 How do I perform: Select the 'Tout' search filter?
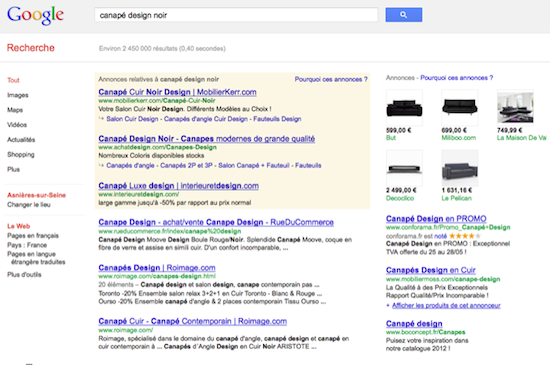click(13, 80)
